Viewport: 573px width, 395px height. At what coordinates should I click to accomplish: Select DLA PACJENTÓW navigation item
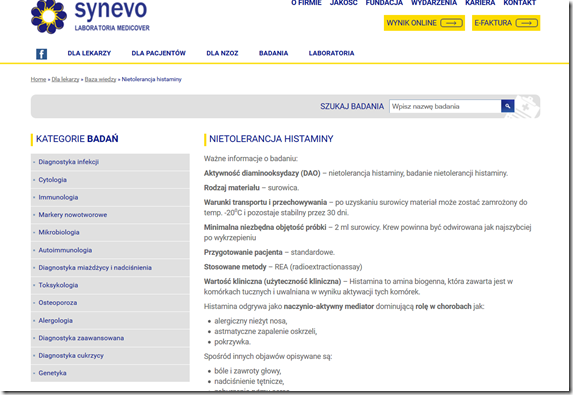[159, 53]
